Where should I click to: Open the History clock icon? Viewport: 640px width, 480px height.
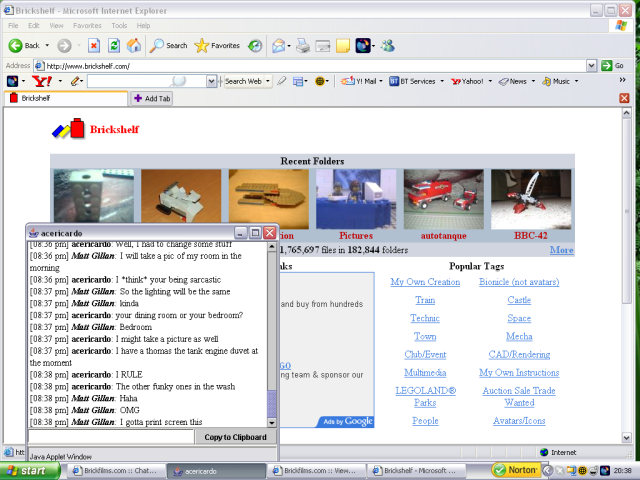tap(255, 46)
